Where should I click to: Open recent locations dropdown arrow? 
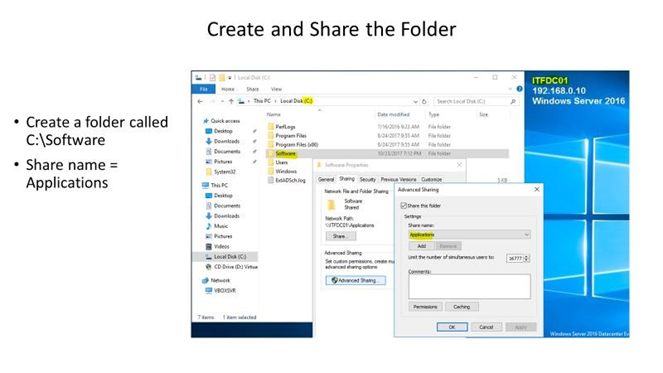[x=222, y=101]
